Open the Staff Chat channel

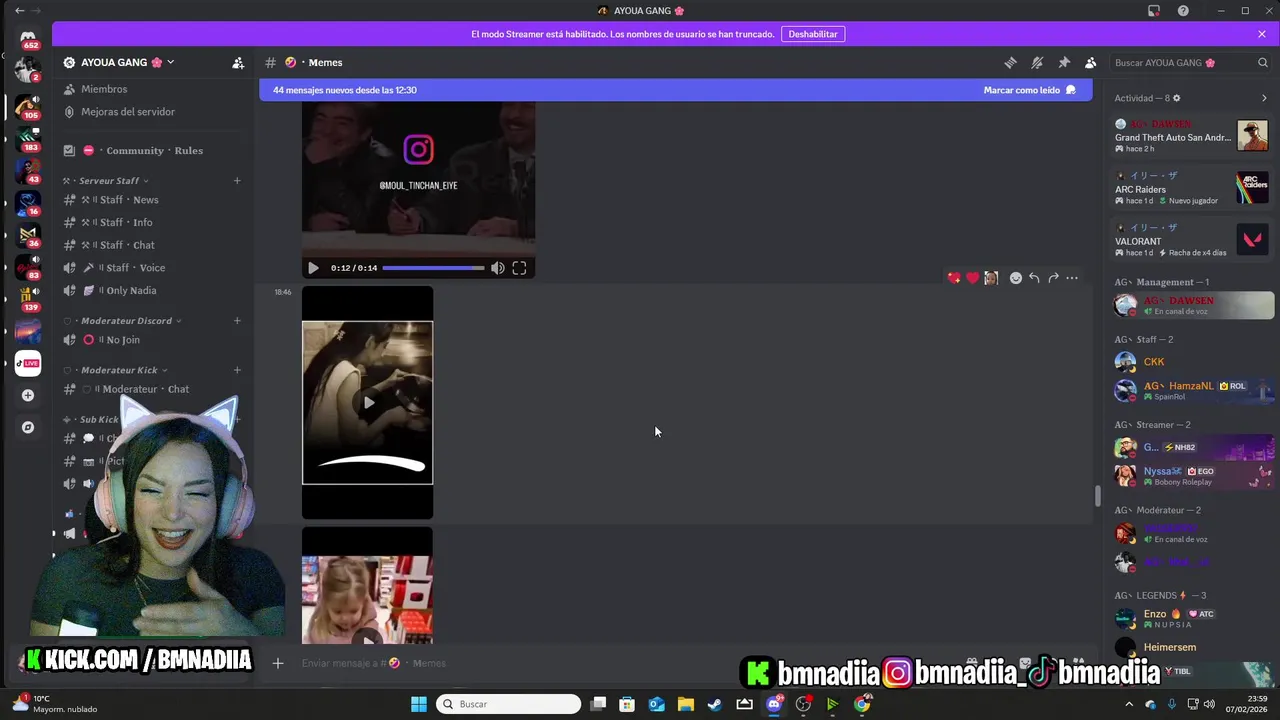click(130, 245)
